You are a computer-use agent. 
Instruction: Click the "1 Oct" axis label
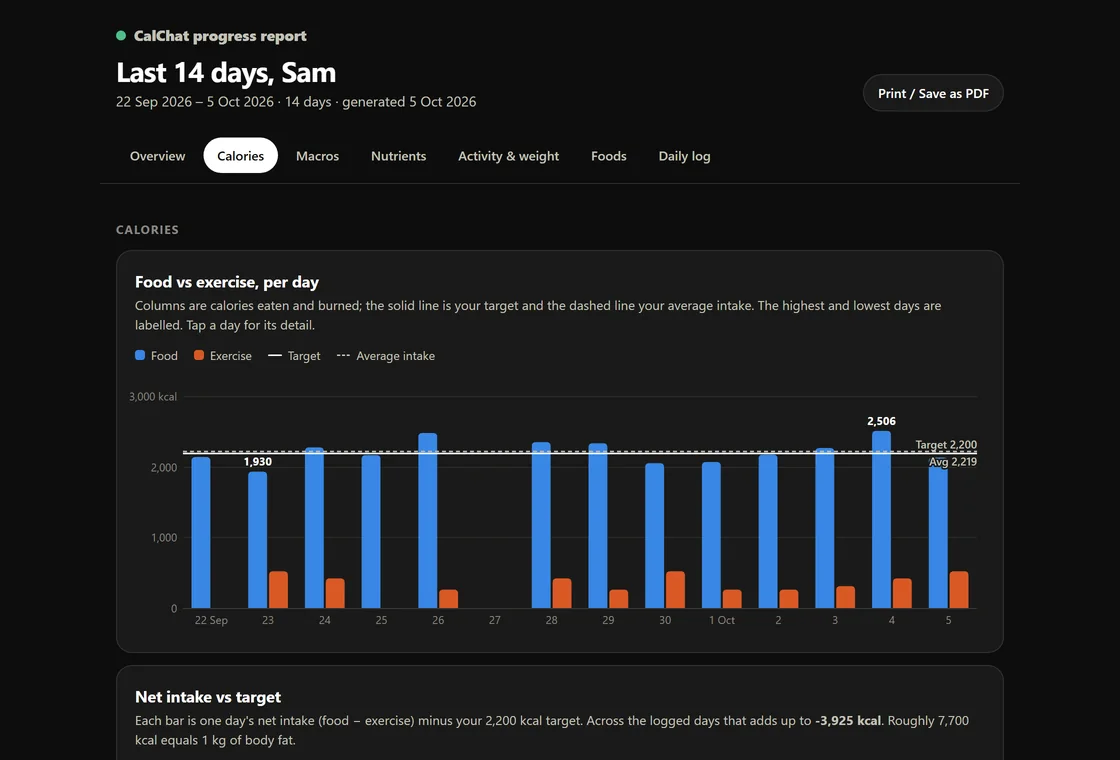721,620
